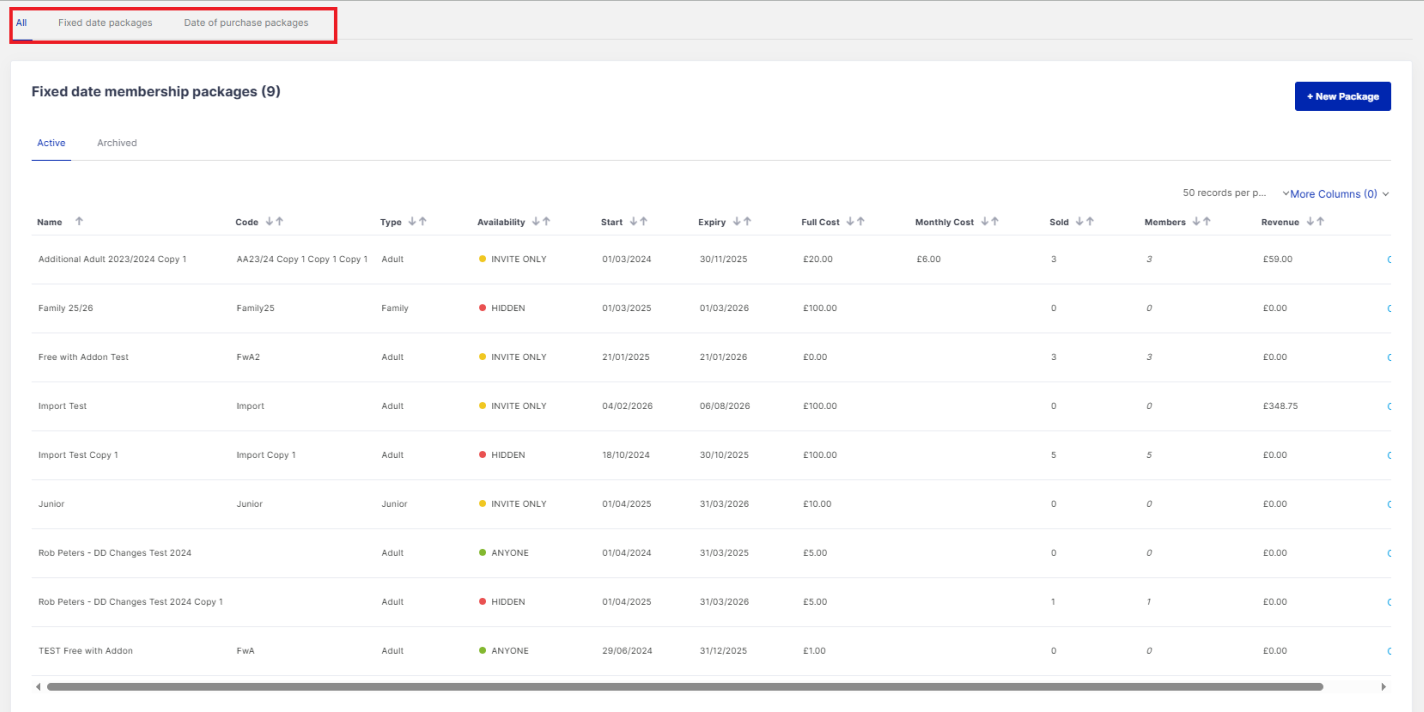Expand the More Columns (0) menu

click(x=1336, y=194)
